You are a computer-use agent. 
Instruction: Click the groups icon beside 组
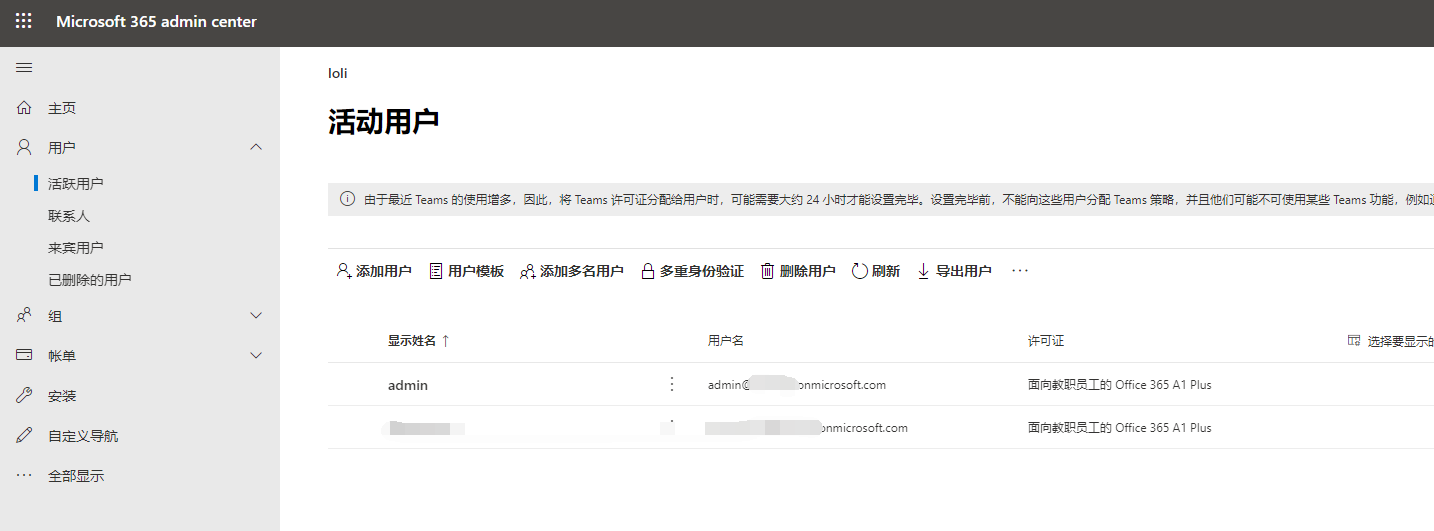(x=25, y=316)
